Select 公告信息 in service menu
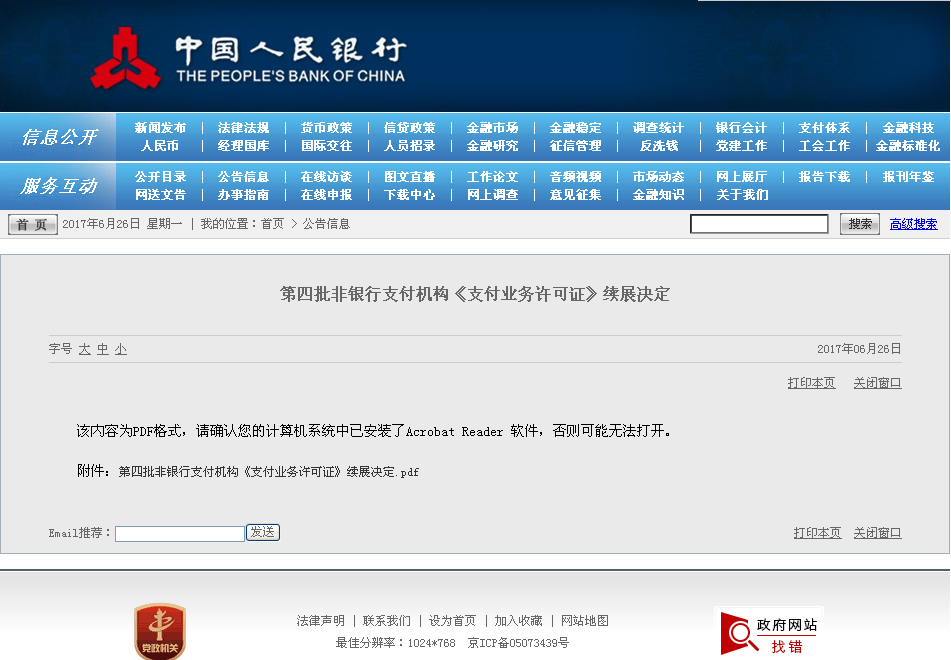The width and height of the screenshot is (951, 660). [x=243, y=177]
